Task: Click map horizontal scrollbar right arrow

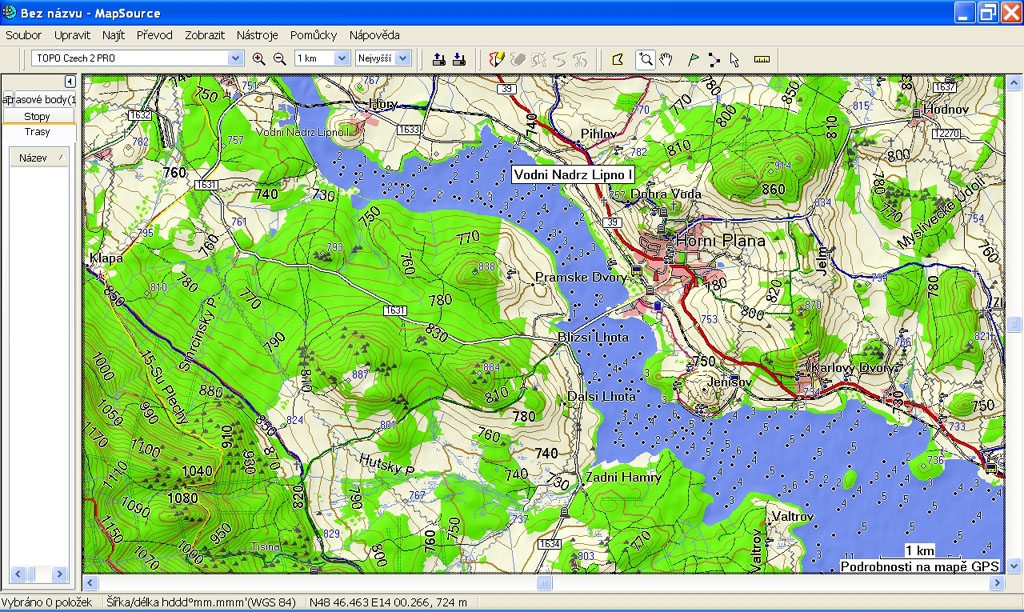Action: (x=997, y=583)
